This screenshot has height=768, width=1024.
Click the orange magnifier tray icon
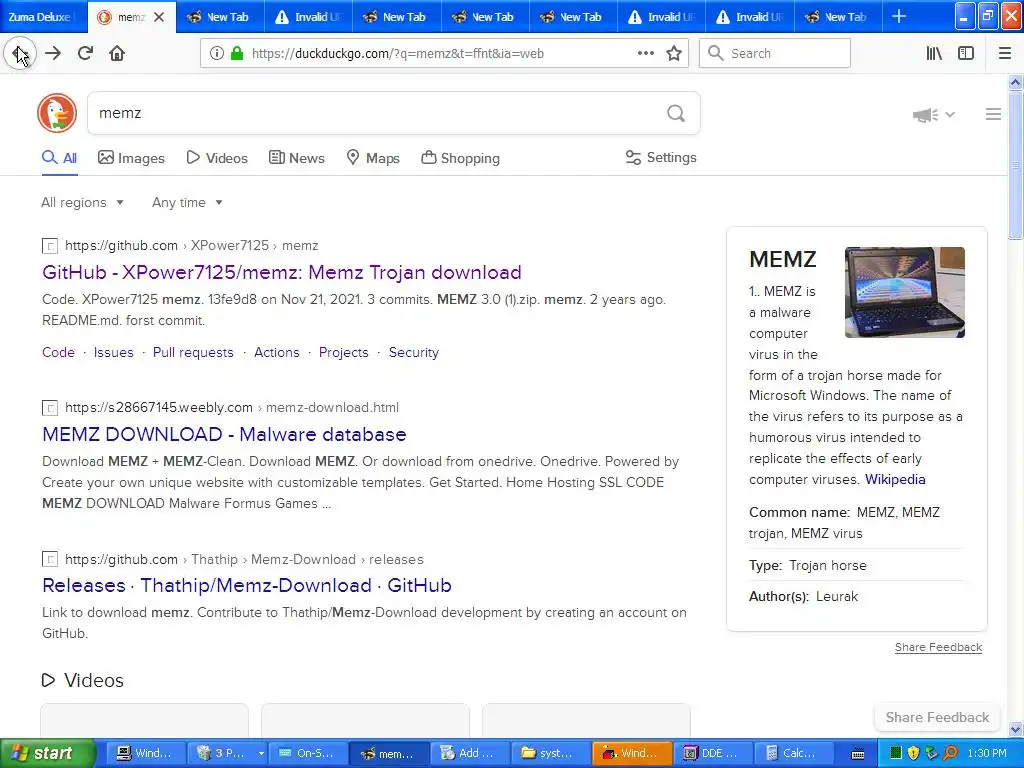pos(950,754)
